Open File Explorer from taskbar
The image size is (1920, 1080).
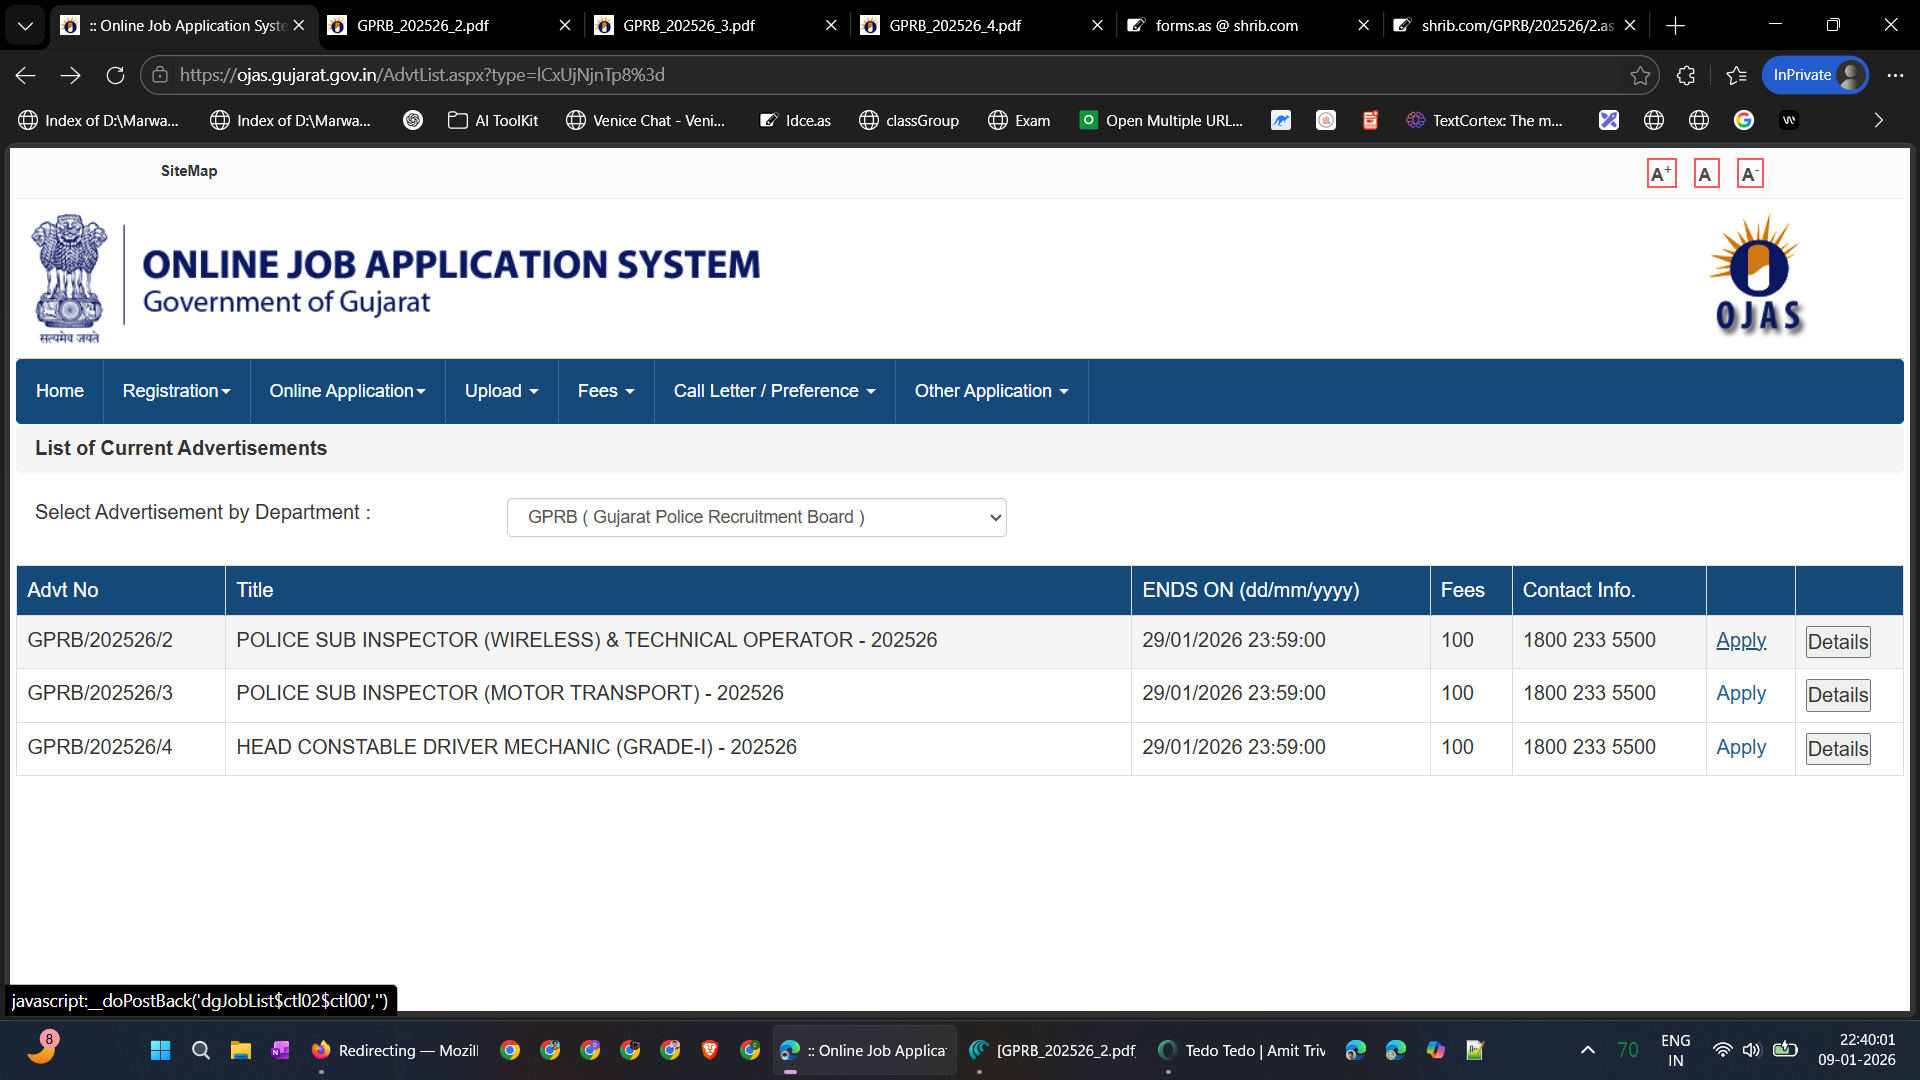[240, 1050]
